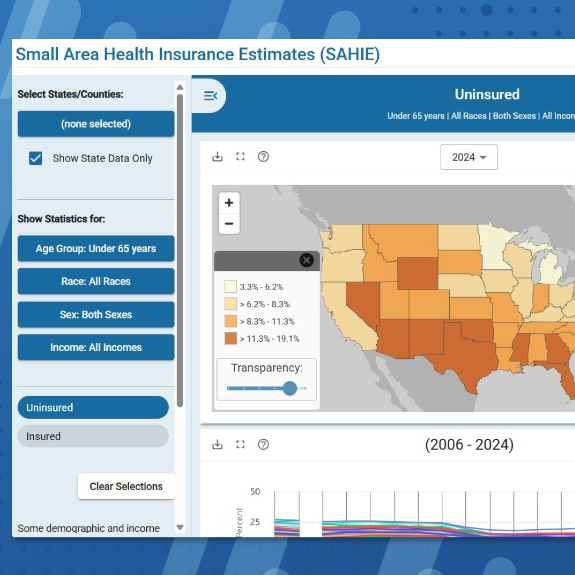Image resolution: width=575 pixels, height=575 pixels.
Task: Click the sidebar scroll down arrow
Action: coord(180,527)
